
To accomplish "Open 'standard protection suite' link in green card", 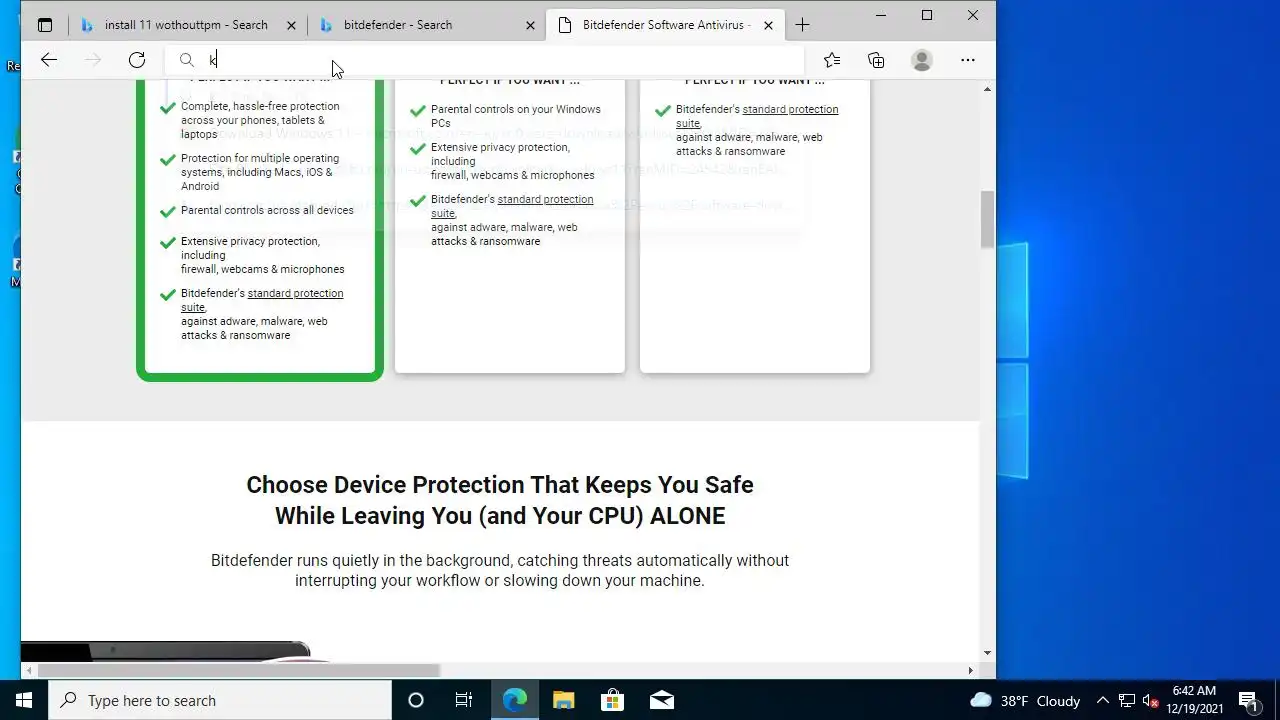I will click(x=262, y=300).
